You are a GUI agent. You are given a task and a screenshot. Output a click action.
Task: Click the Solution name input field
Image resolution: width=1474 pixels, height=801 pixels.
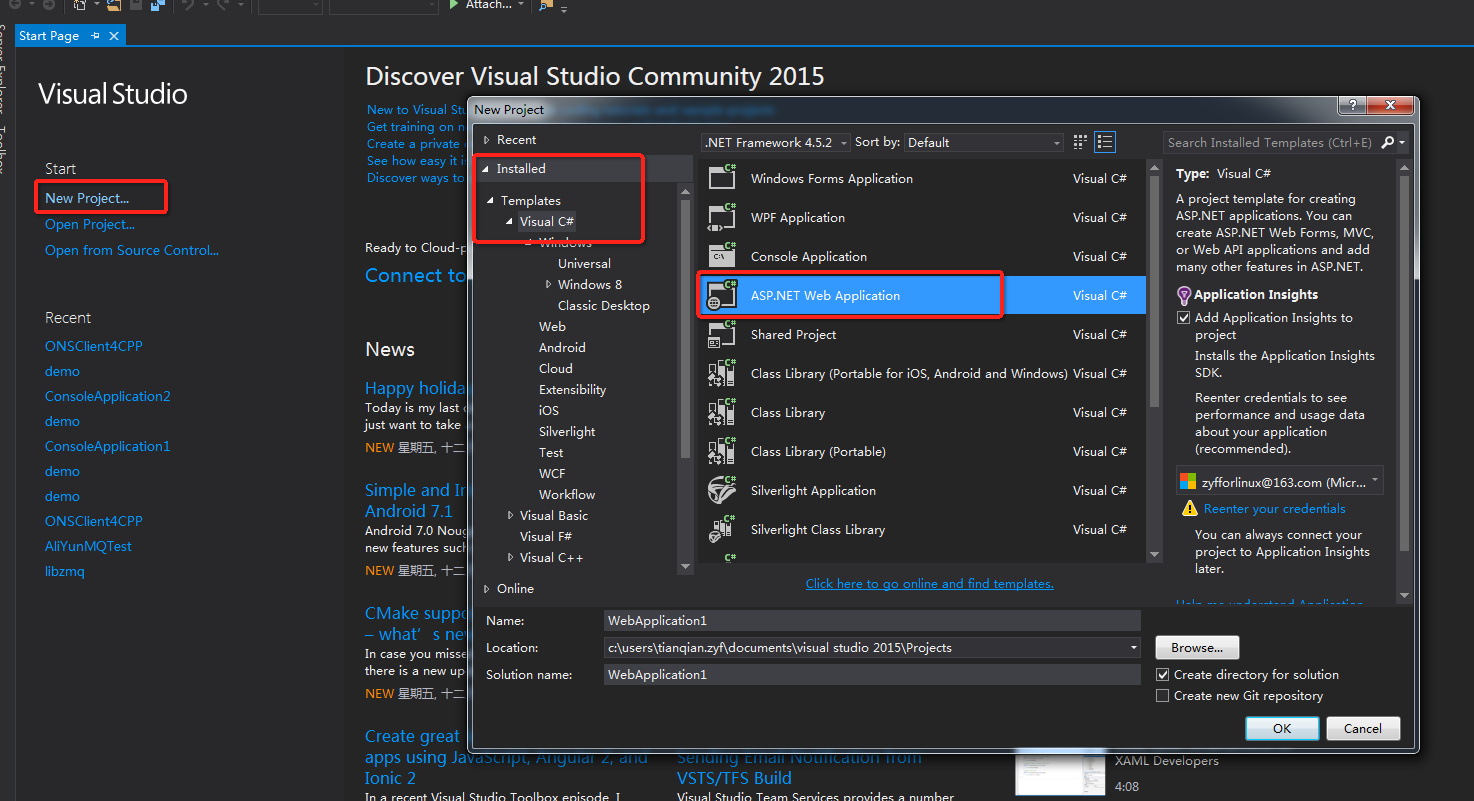point(872,675)
